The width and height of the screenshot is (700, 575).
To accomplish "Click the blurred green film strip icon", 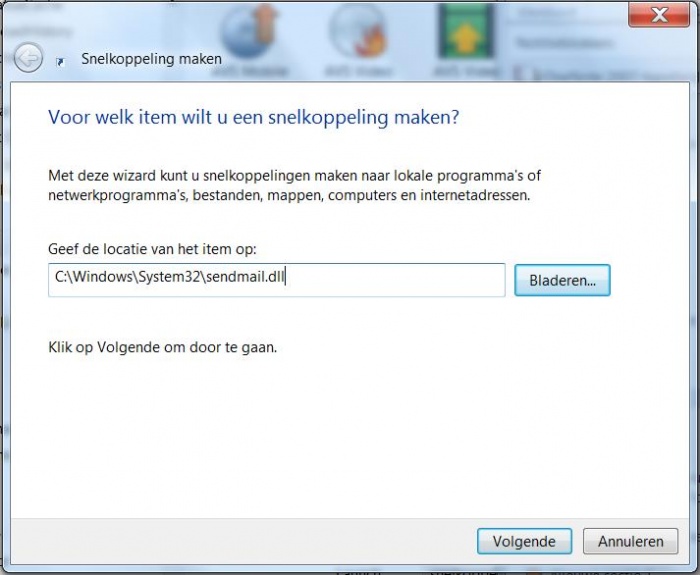I will 466,31.
